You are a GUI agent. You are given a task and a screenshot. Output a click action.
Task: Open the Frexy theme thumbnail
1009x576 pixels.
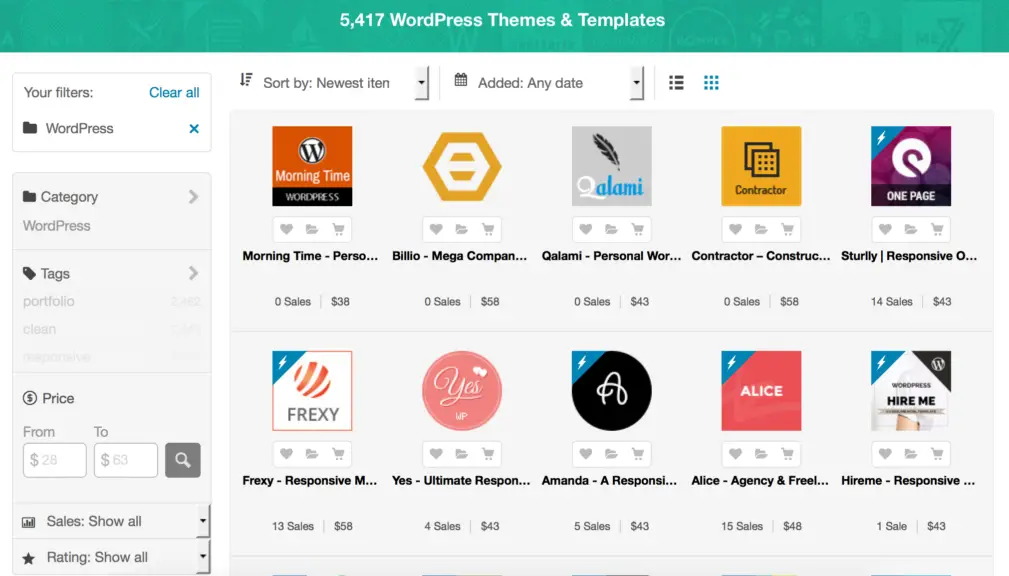click(x=312, y=391)
